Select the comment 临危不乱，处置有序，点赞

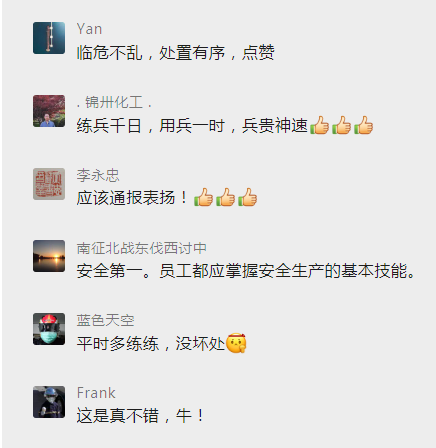(x=176, y=53)
